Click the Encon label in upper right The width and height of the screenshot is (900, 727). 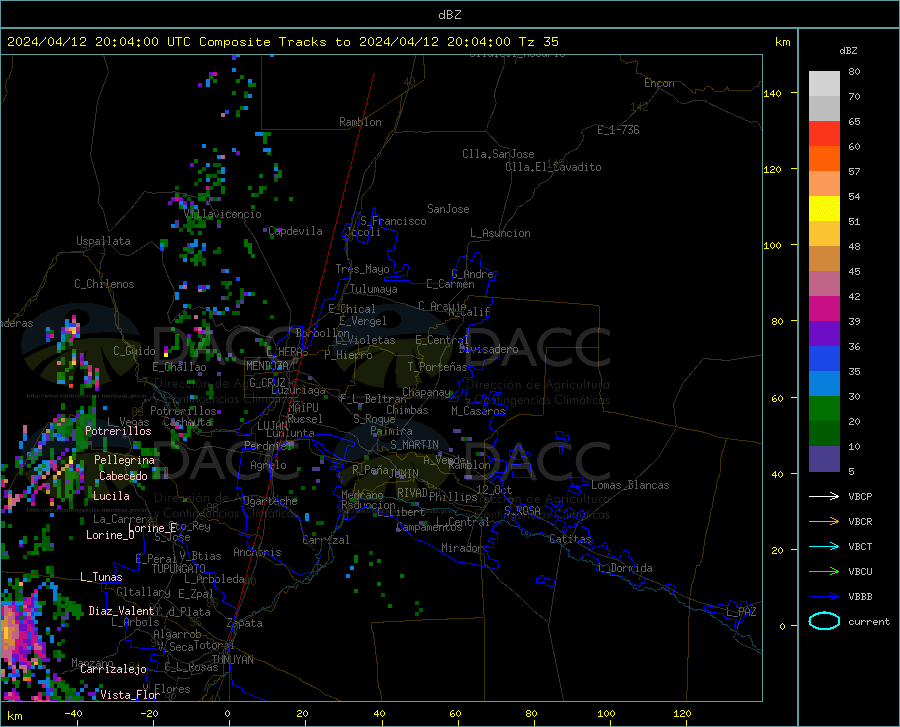click(659, 83)
